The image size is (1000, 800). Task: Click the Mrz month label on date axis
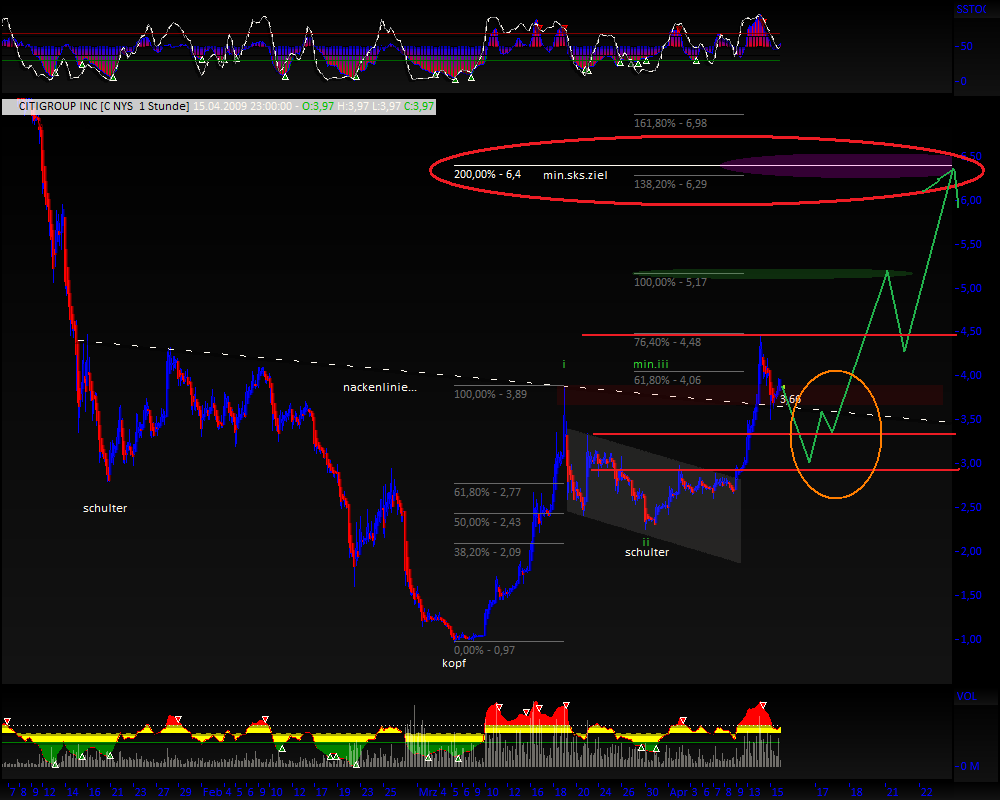point(428,792)
